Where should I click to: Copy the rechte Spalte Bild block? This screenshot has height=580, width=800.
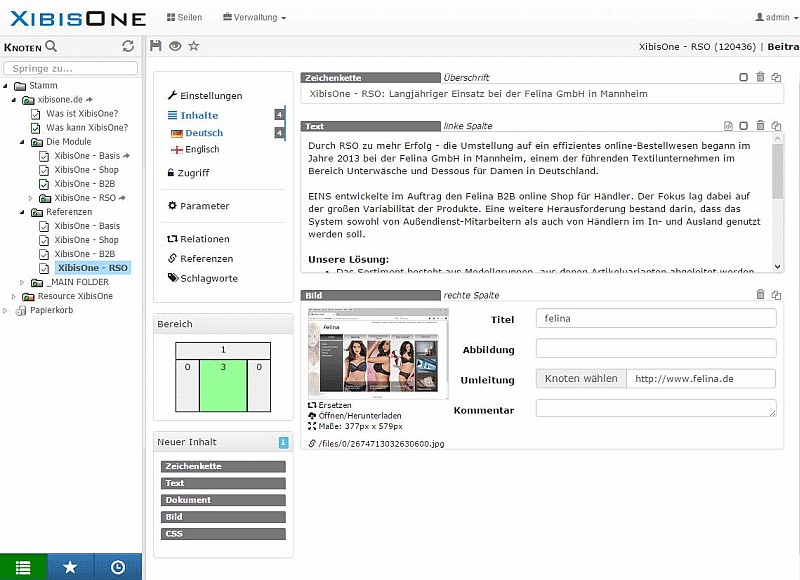coord(776,294)
